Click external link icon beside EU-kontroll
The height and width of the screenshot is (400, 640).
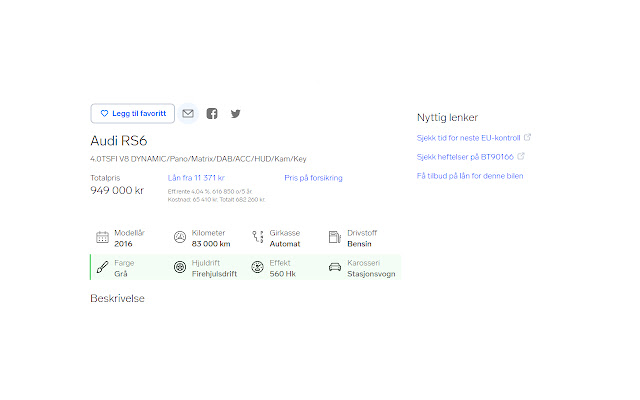(527, 137)
